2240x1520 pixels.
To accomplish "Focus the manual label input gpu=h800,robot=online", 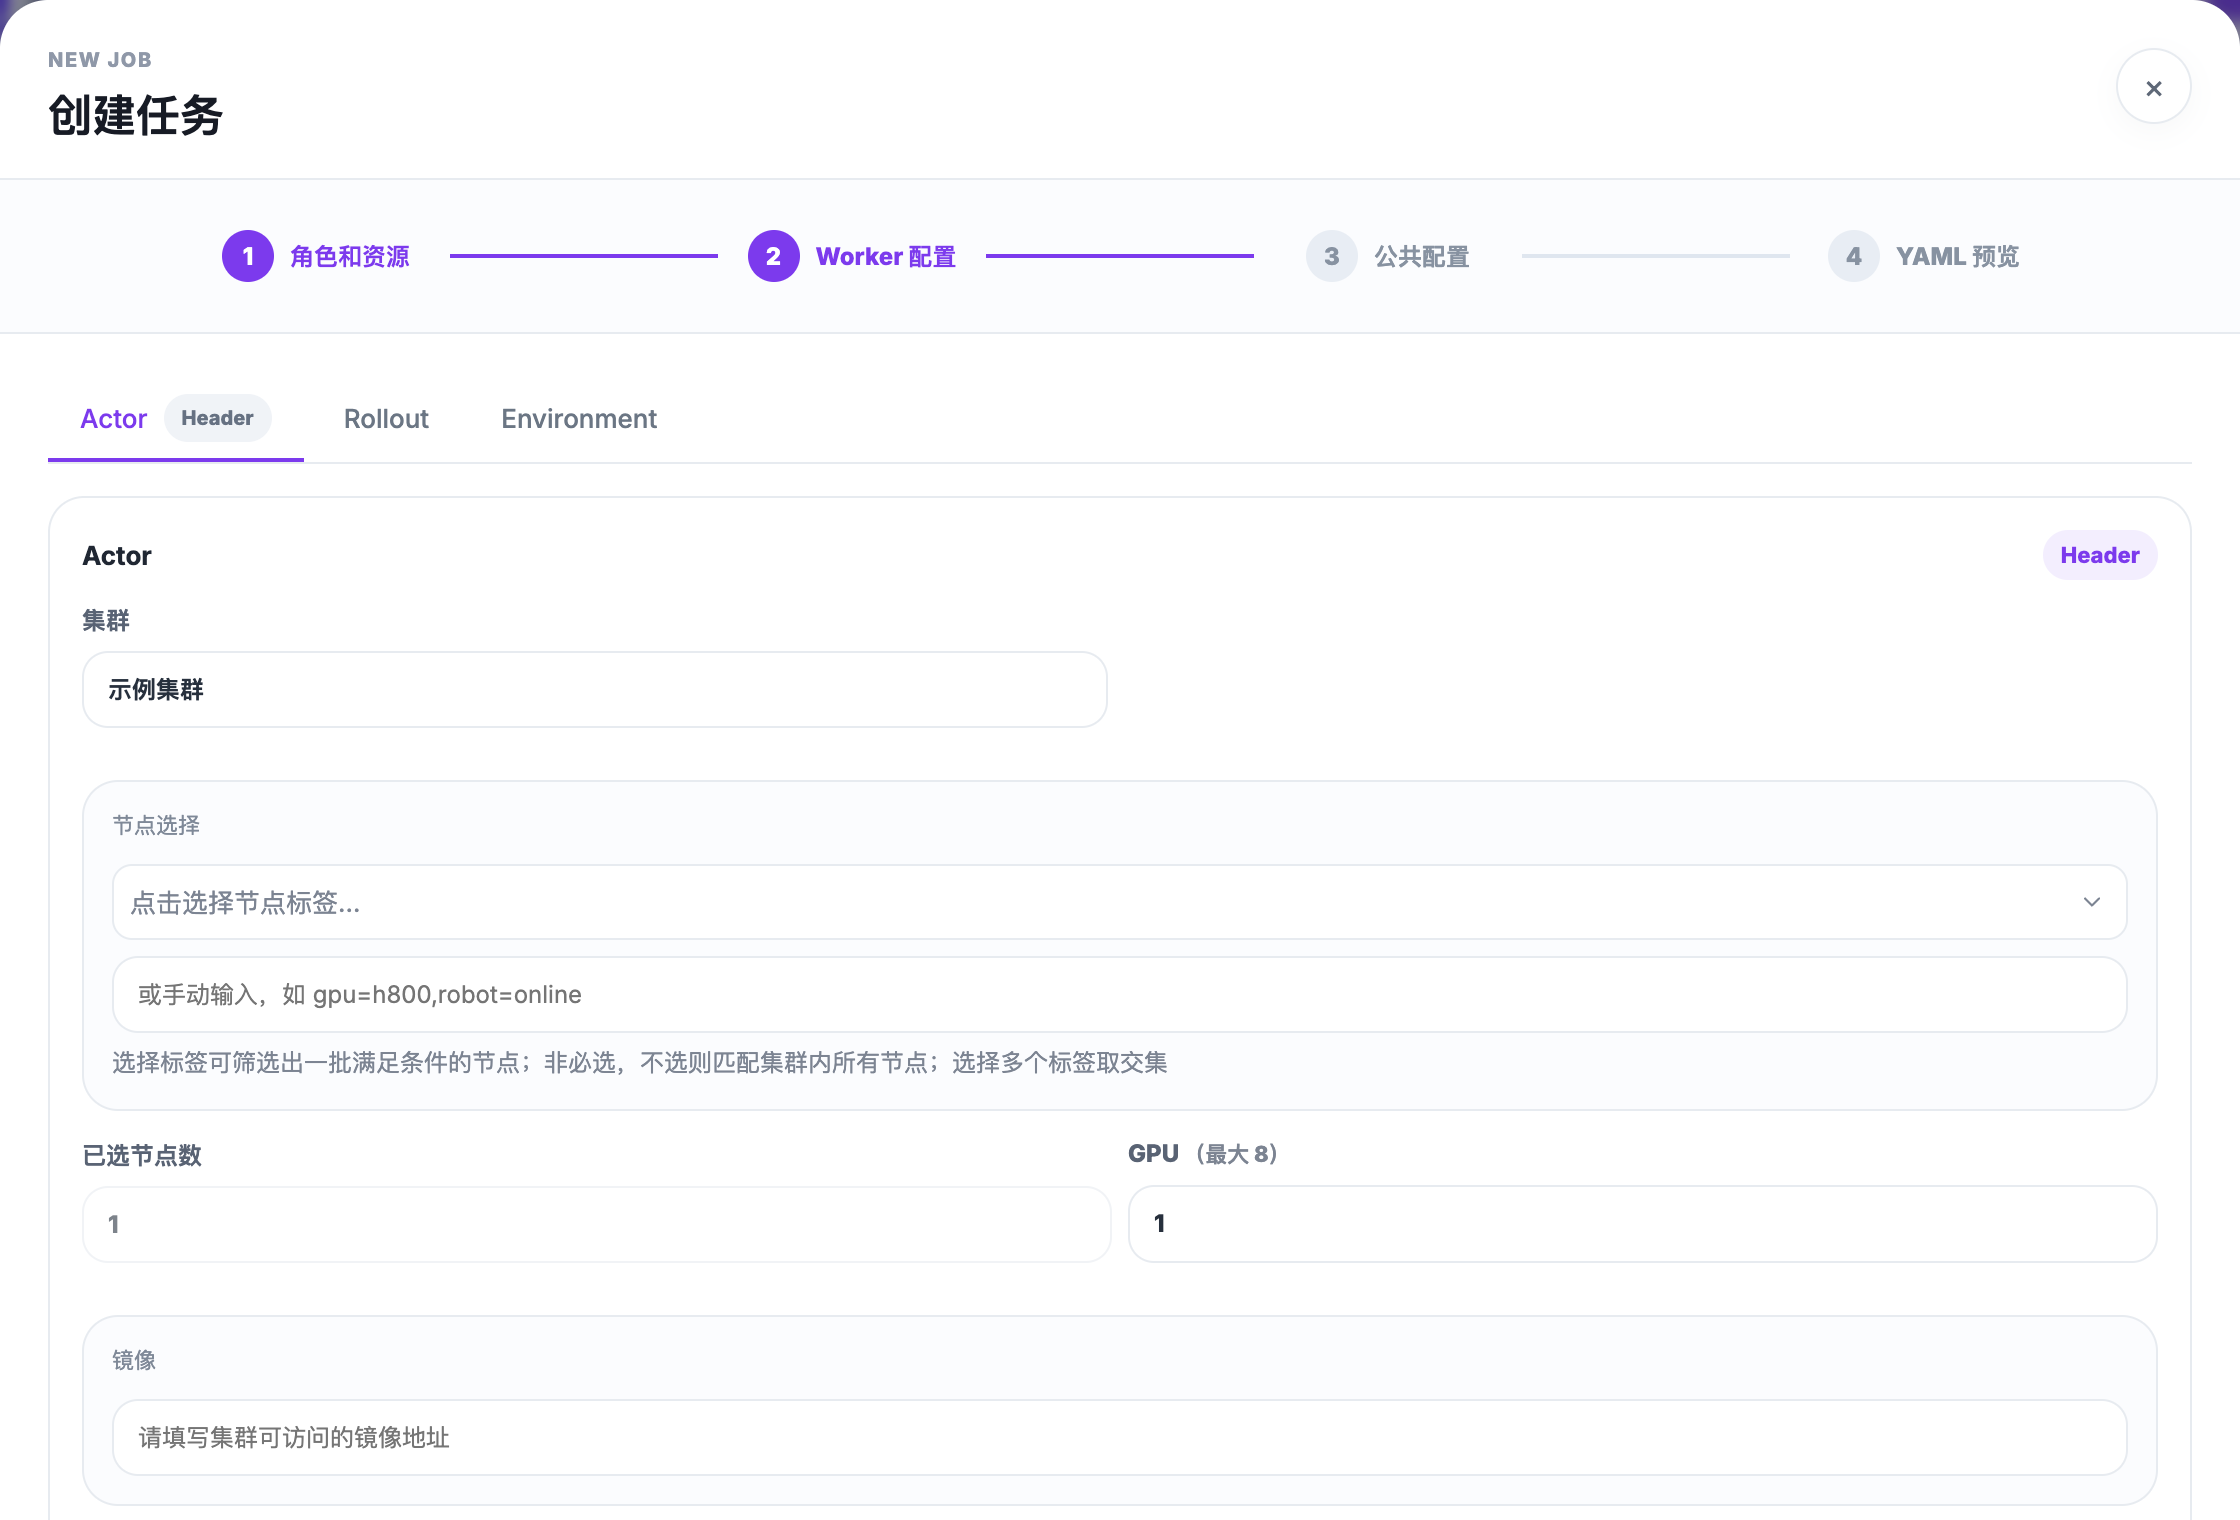I will pyautogui.click(x=1119, y=994).
